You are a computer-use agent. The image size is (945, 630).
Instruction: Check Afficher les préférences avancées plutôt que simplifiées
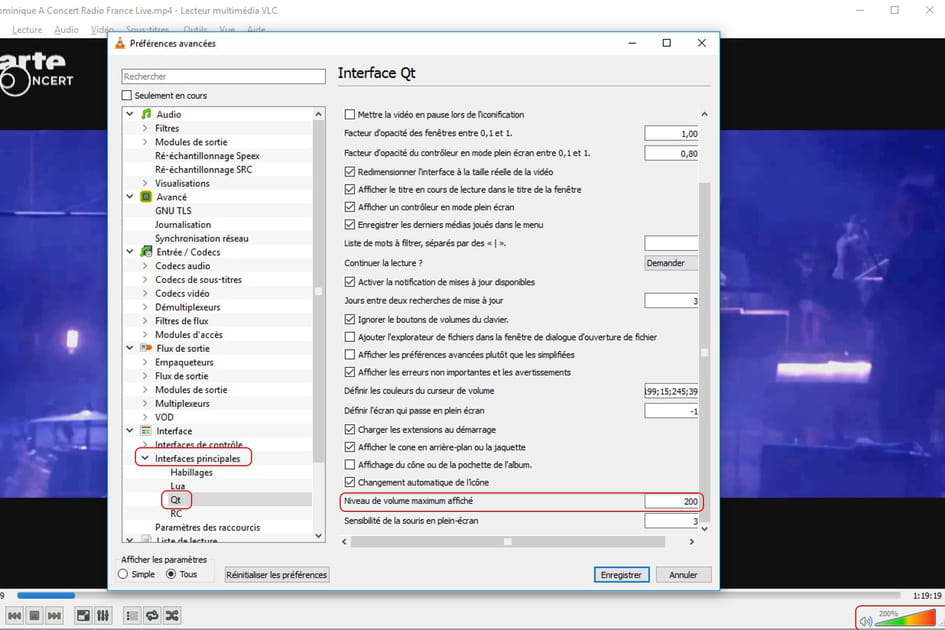(350, 354)
